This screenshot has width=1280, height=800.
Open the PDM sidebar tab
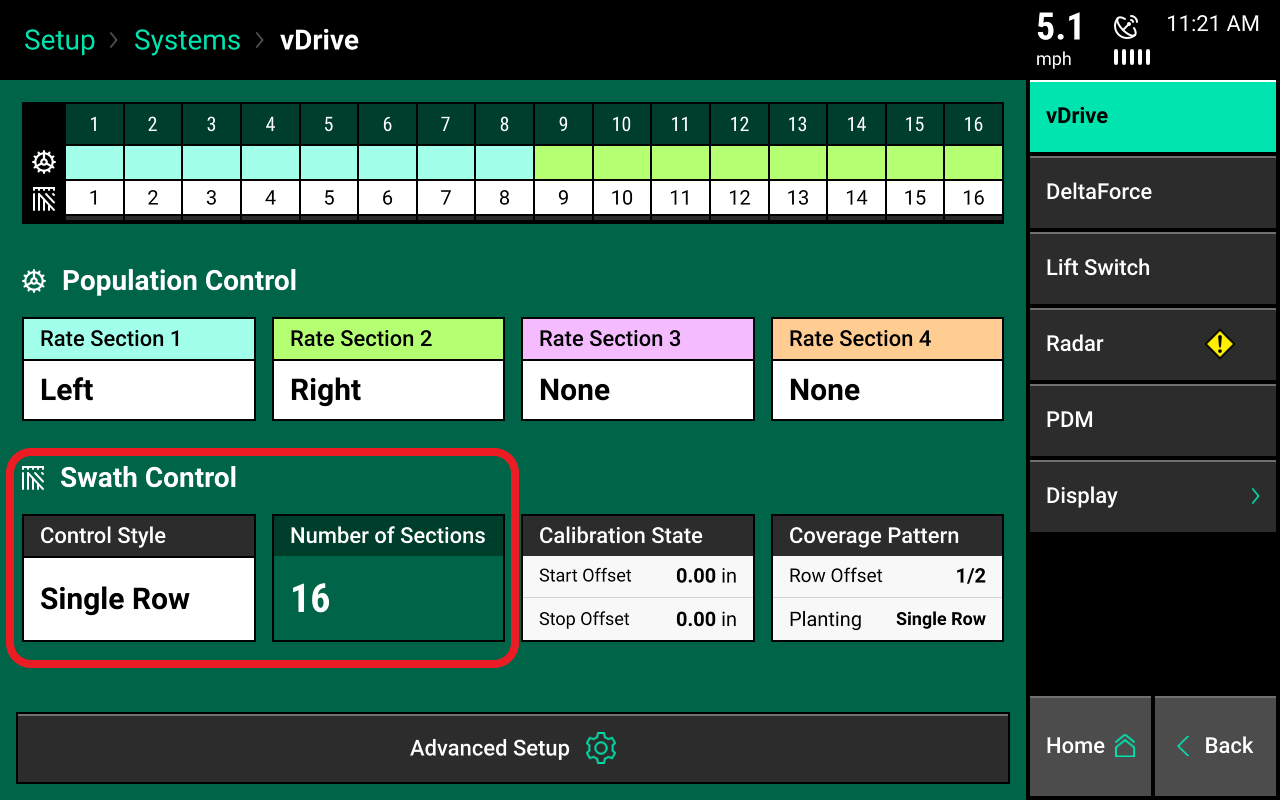click(x=1152, y=420)
